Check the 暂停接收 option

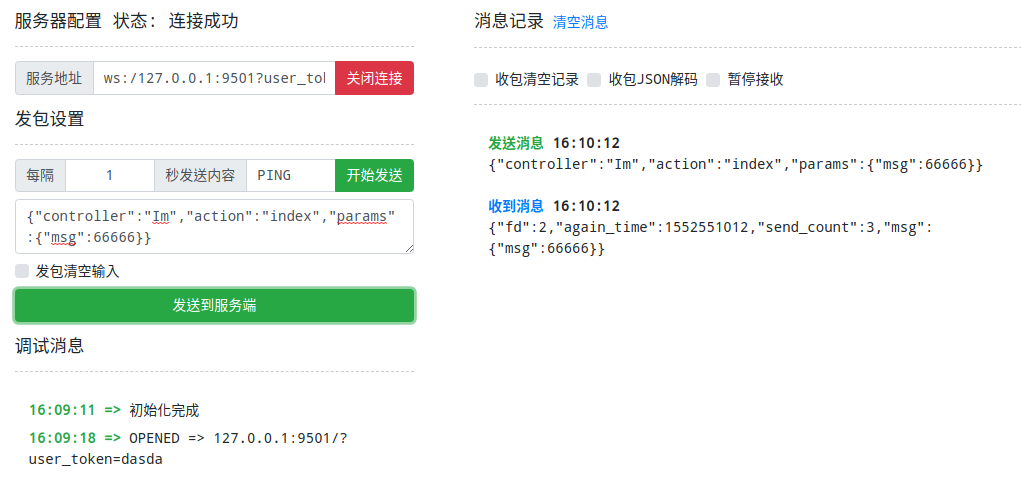tap(713, 80)
